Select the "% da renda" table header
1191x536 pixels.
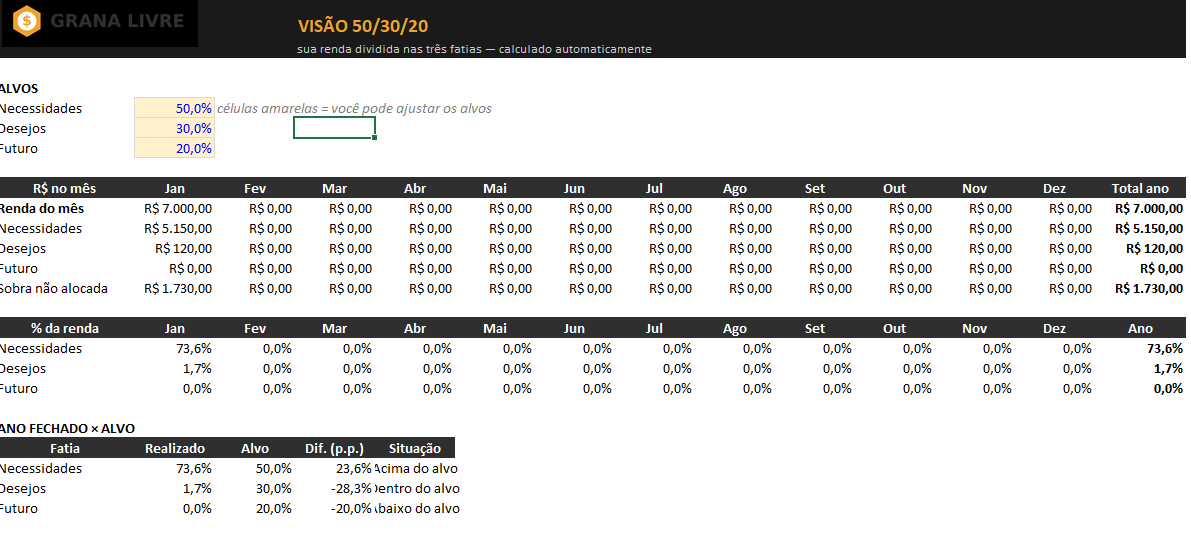pos(65,329)
